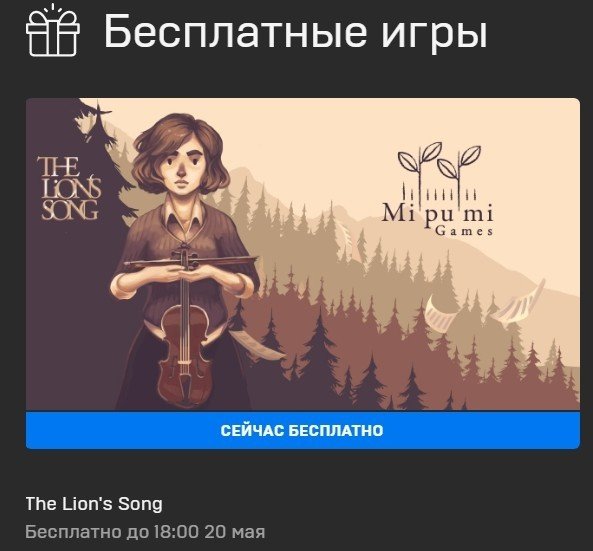This screenshot has width=593, height=551.
Task: Click the gift box icon
Action: [53, 31]
